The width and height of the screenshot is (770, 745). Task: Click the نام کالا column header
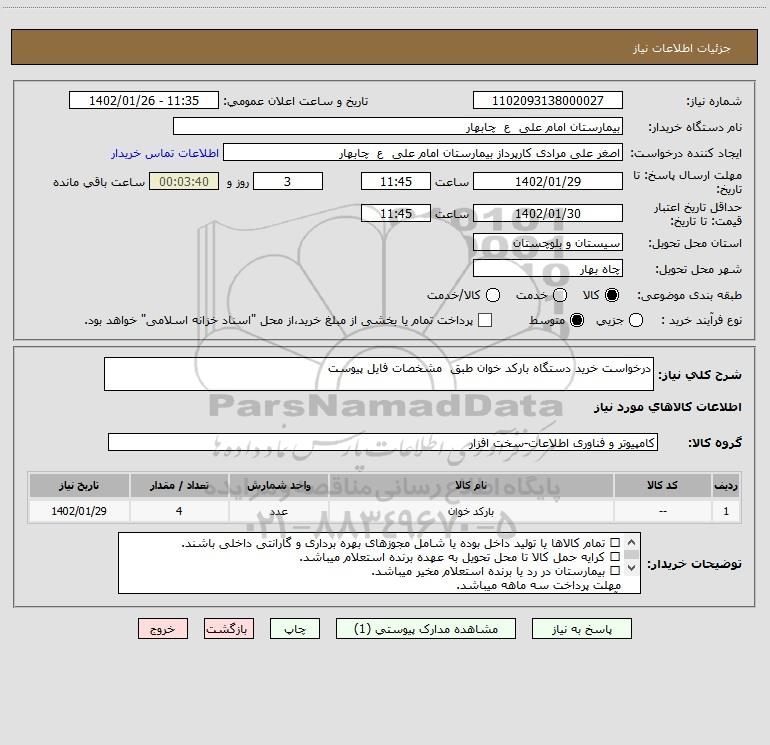[470, 486]
